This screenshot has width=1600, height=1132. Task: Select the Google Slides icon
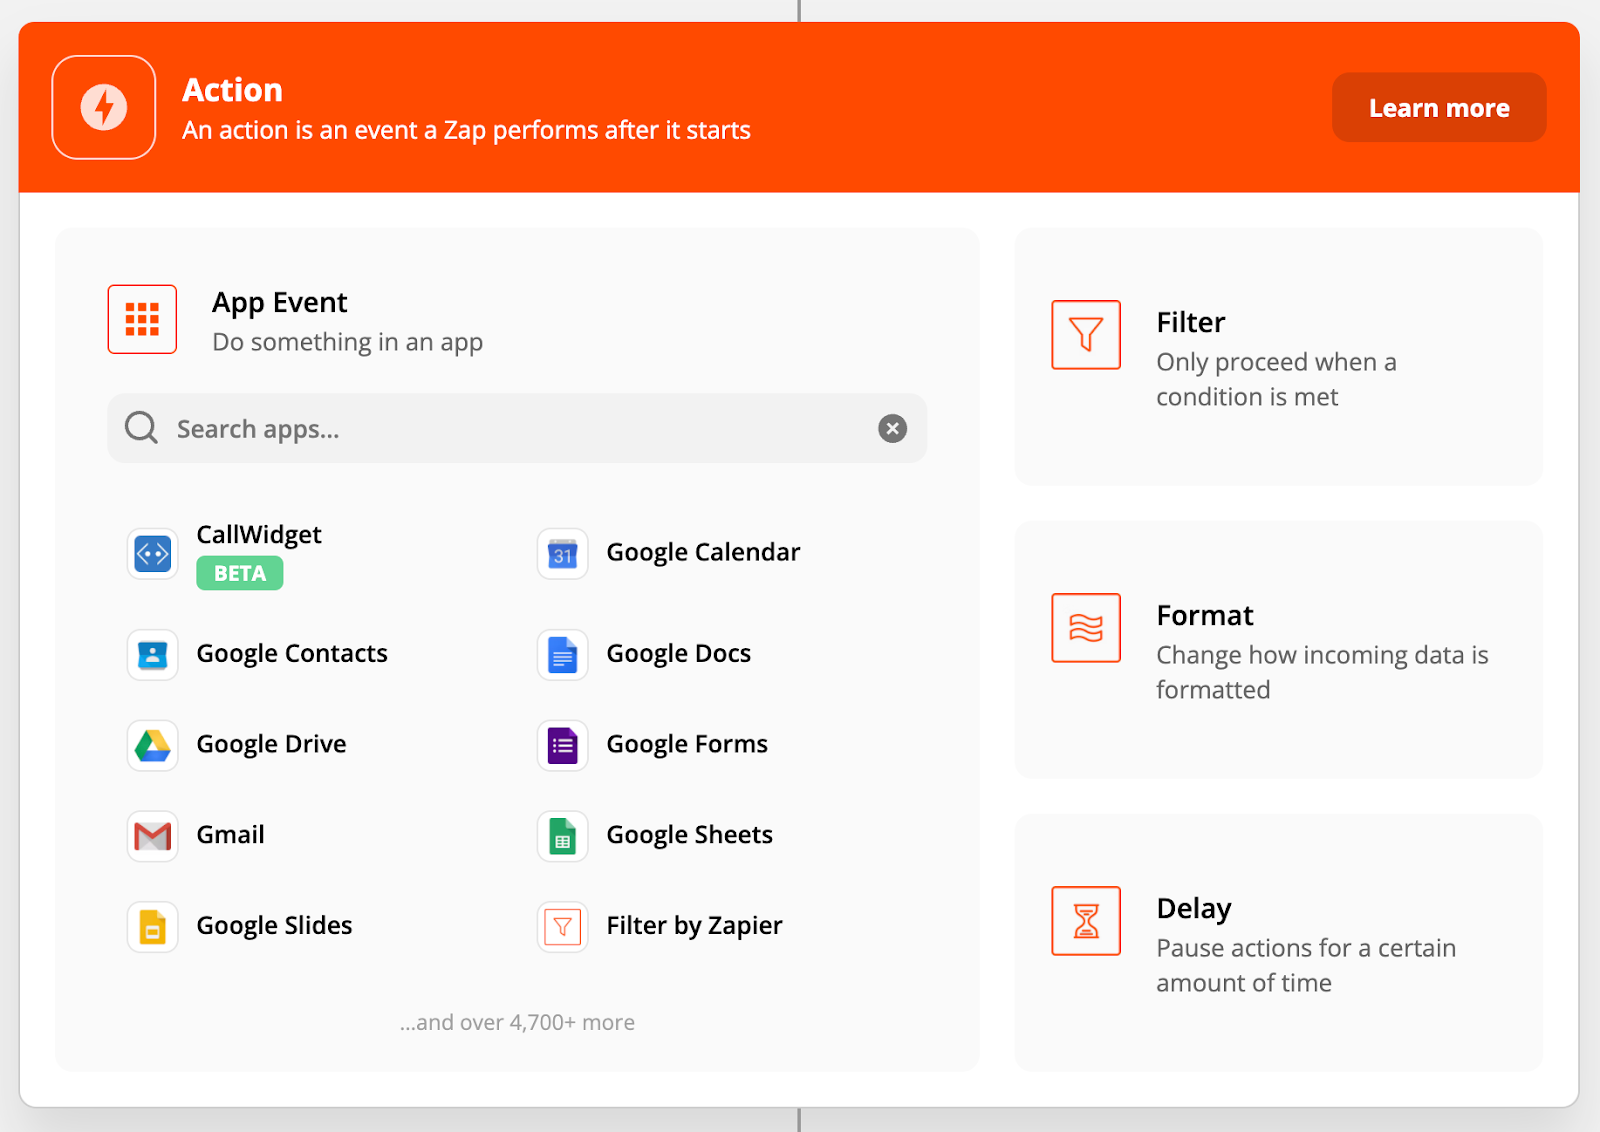pyautogui.click(x=153, y=927)
